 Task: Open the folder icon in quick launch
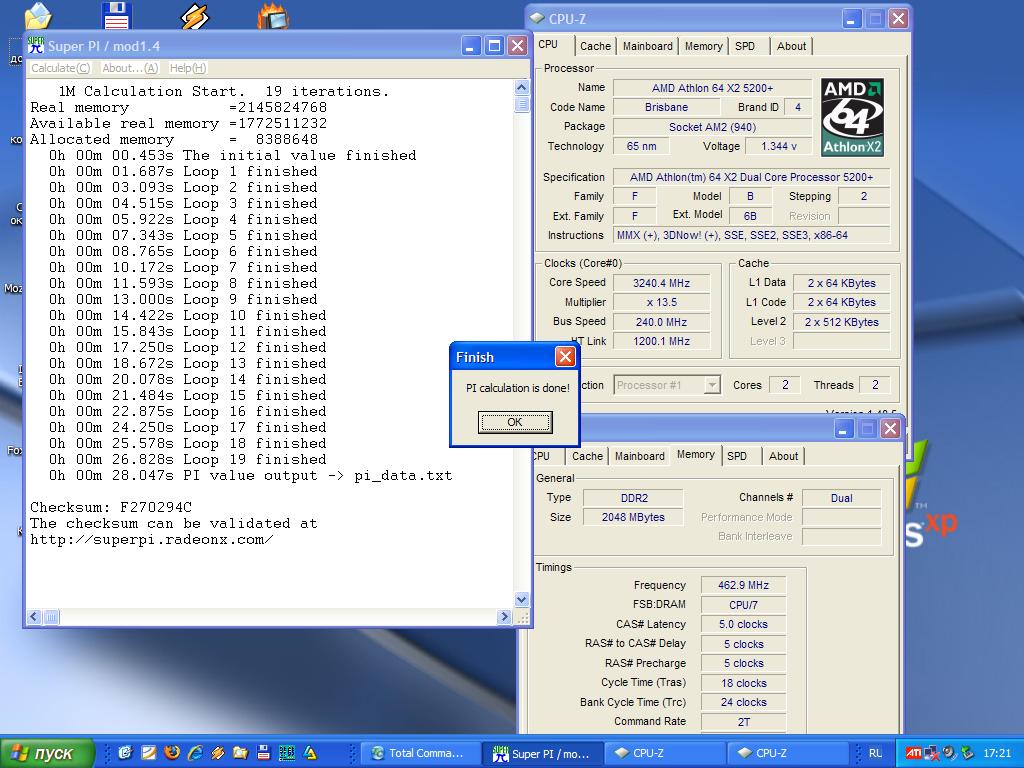240,752
